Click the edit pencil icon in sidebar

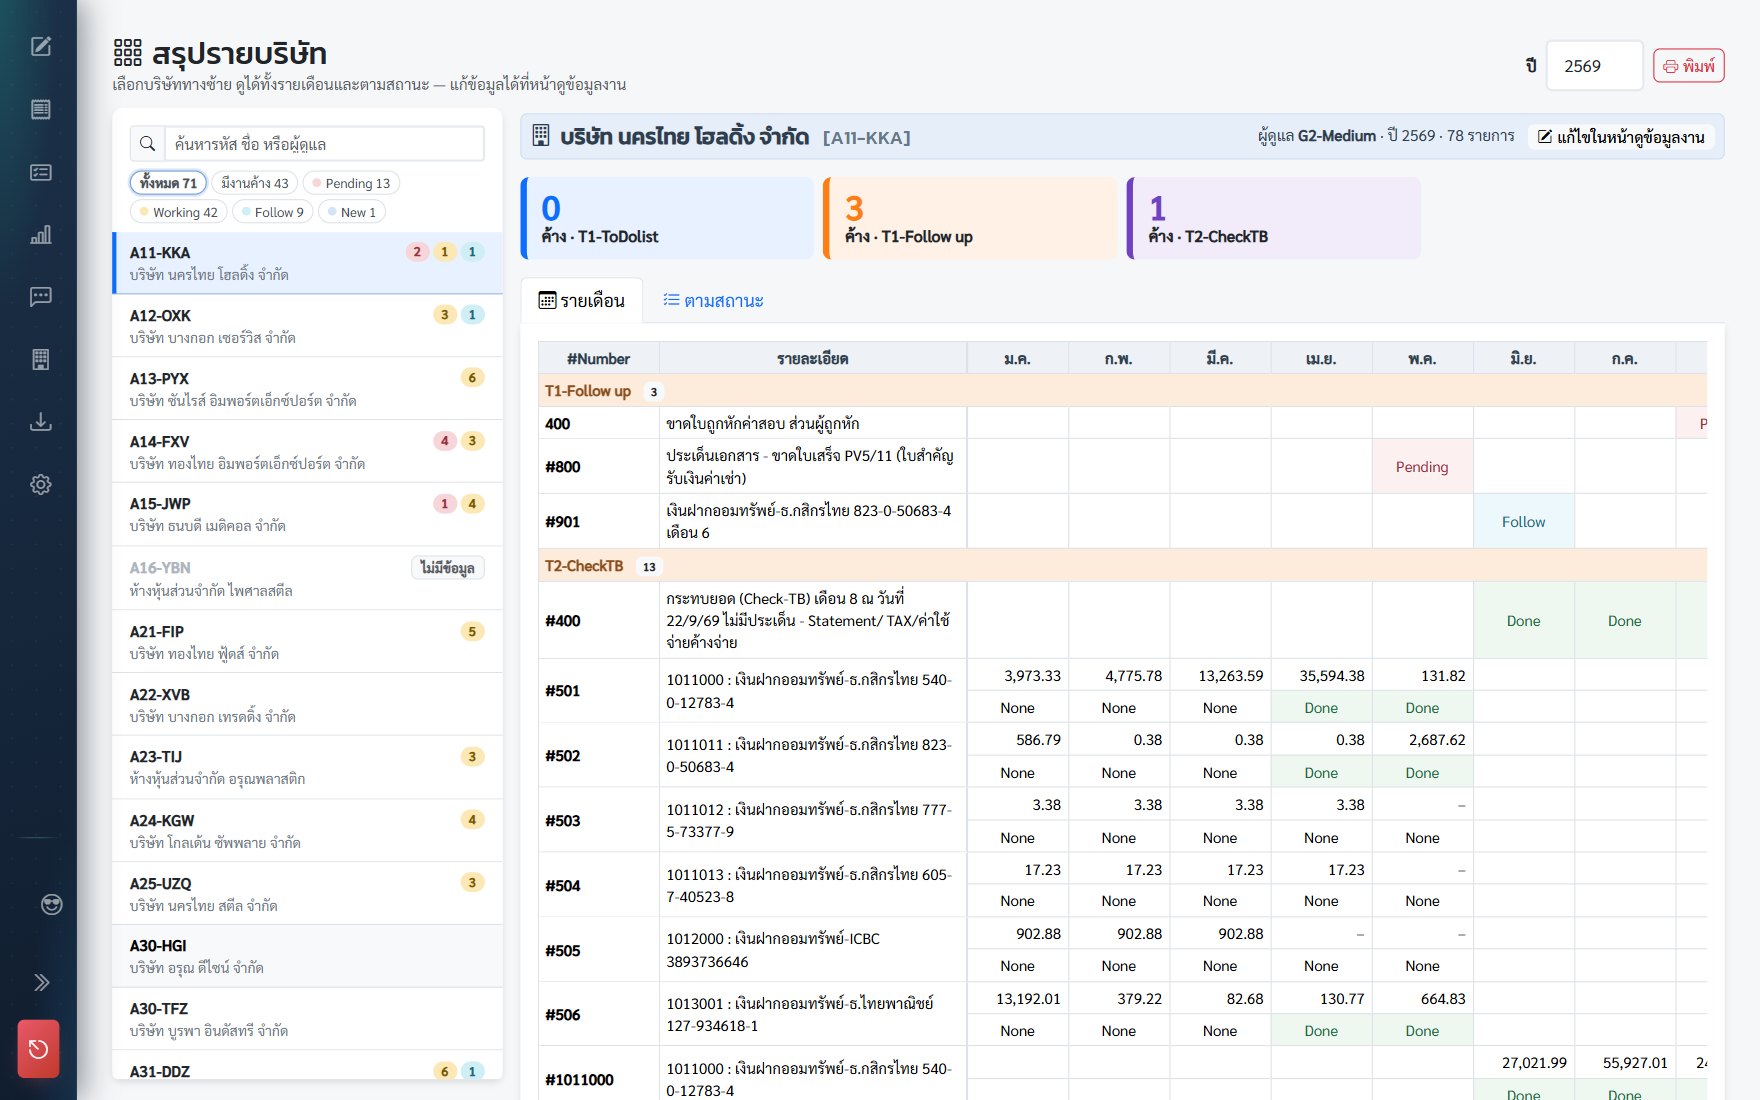pyautogui.click(x=41, y=46)
